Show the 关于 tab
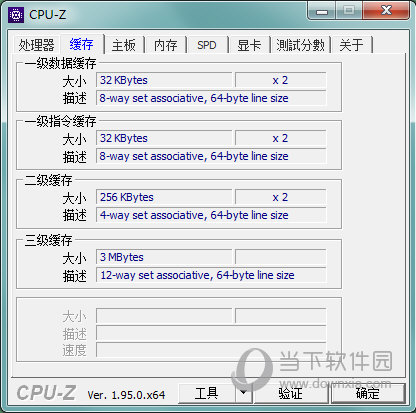The height and width of the screenshot is (413, 416). pyautogui.click(x=351, y=45)
